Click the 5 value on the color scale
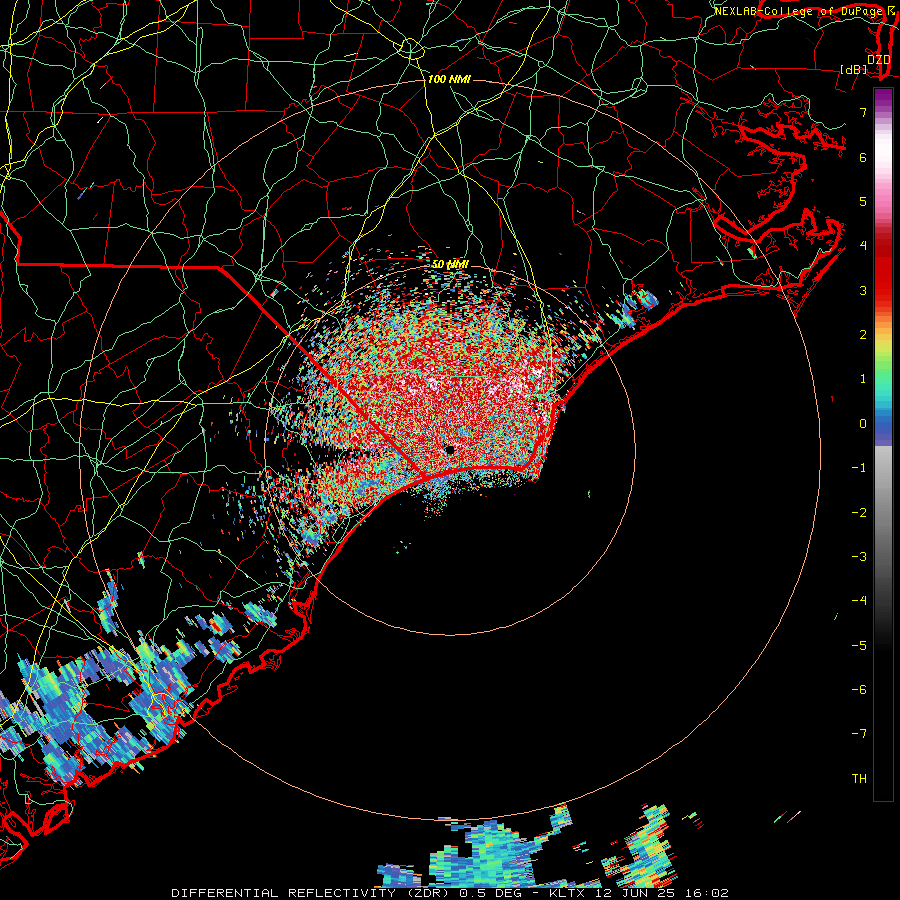Viewport: 900px width, 900px height. pos(863,201)
